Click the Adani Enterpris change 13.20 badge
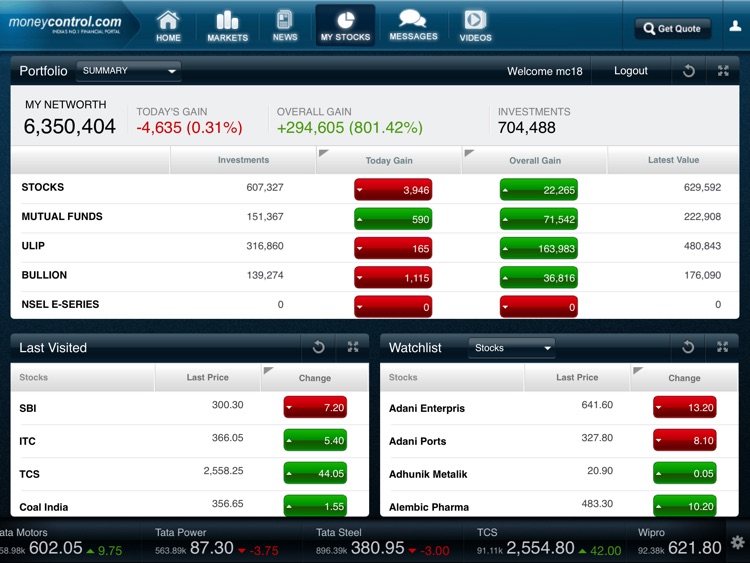 point(685,407)
